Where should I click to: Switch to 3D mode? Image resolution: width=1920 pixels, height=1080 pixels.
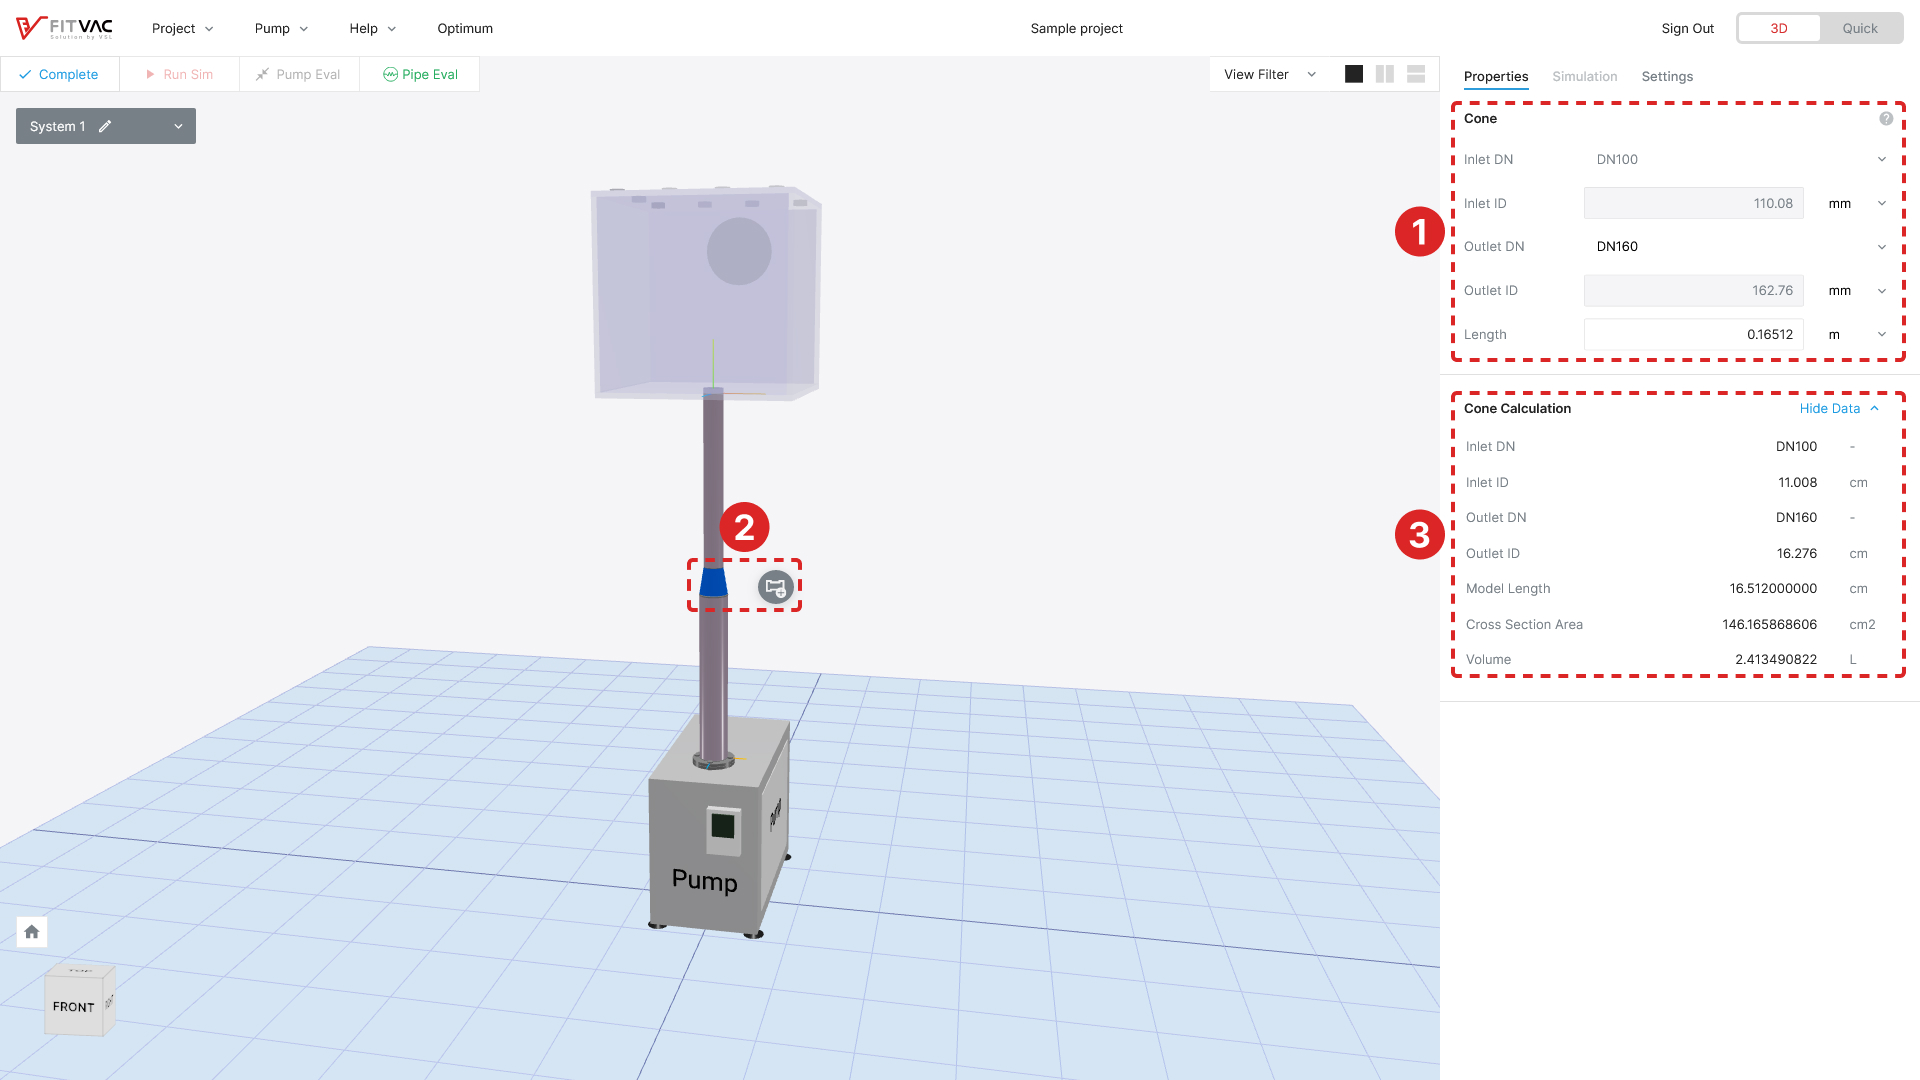tap(1779, 28)
